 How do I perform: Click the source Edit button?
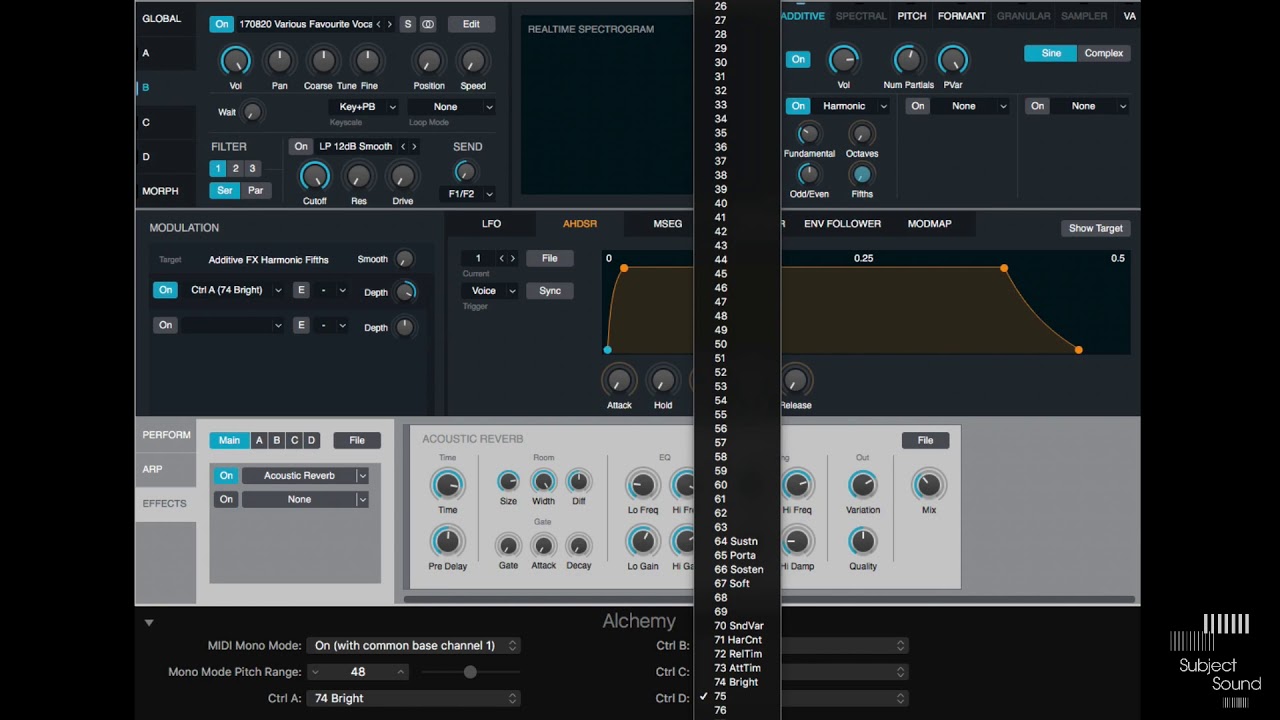click(471, 24)
